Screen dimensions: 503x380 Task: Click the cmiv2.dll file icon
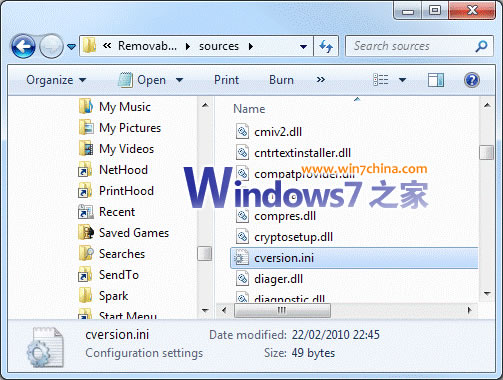(242, 132)
